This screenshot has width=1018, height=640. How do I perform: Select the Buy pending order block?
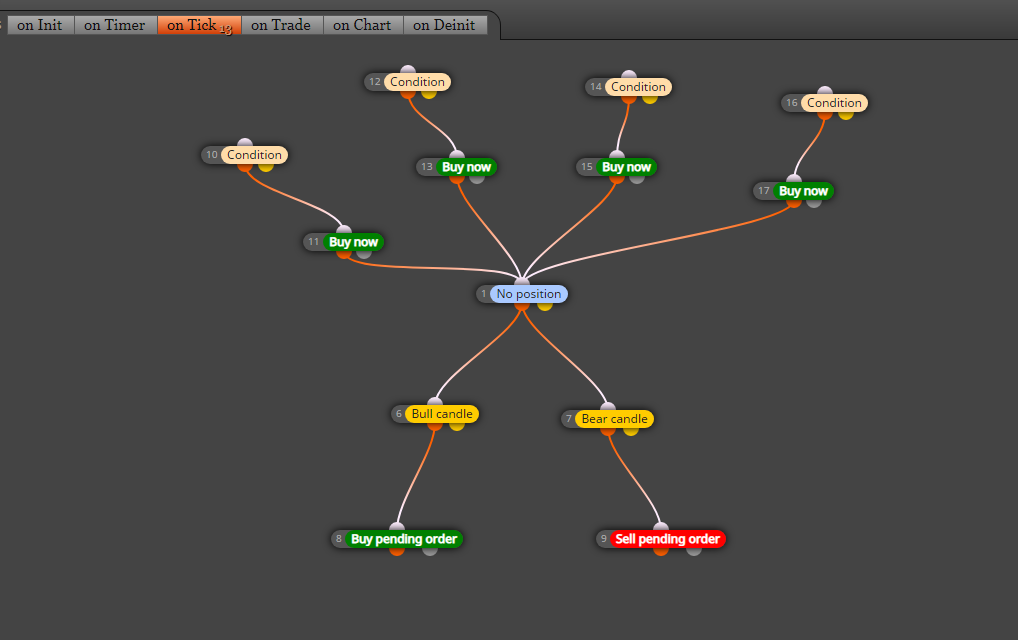point(404,539)
